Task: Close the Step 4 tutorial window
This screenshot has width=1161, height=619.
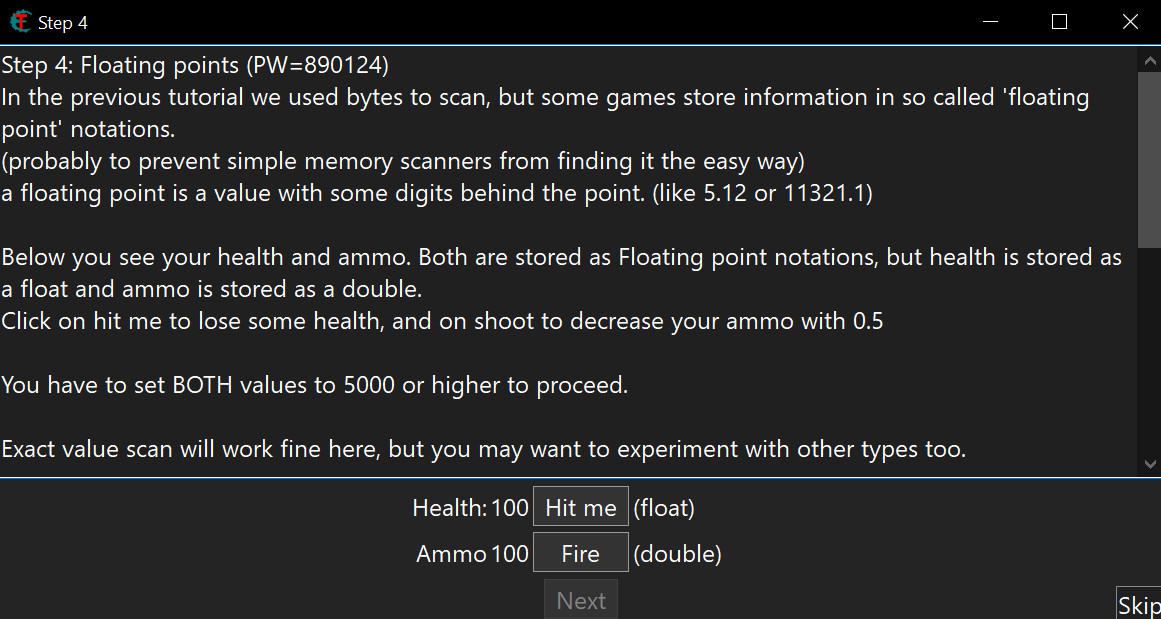Action: 1130,22
